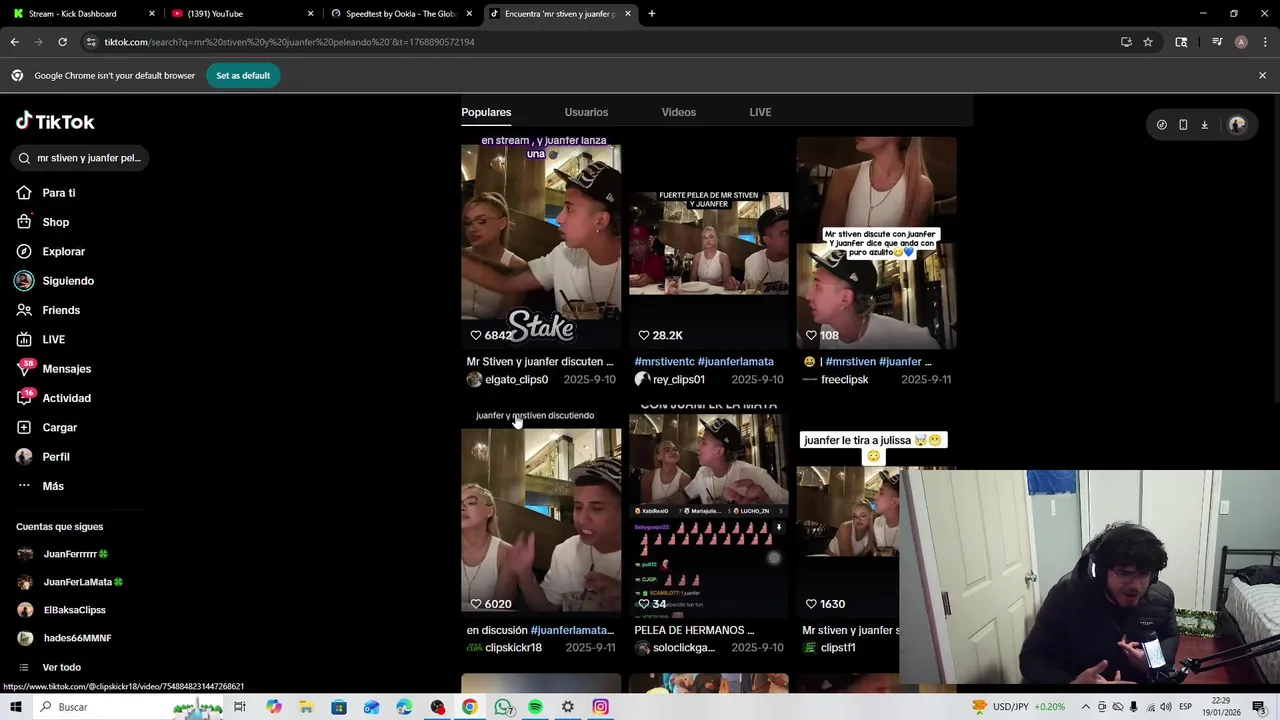Open the ElBaksaClipss followed account
Image resolution: width=1280 pixels, height=720 pixels.
click(61, 610)
